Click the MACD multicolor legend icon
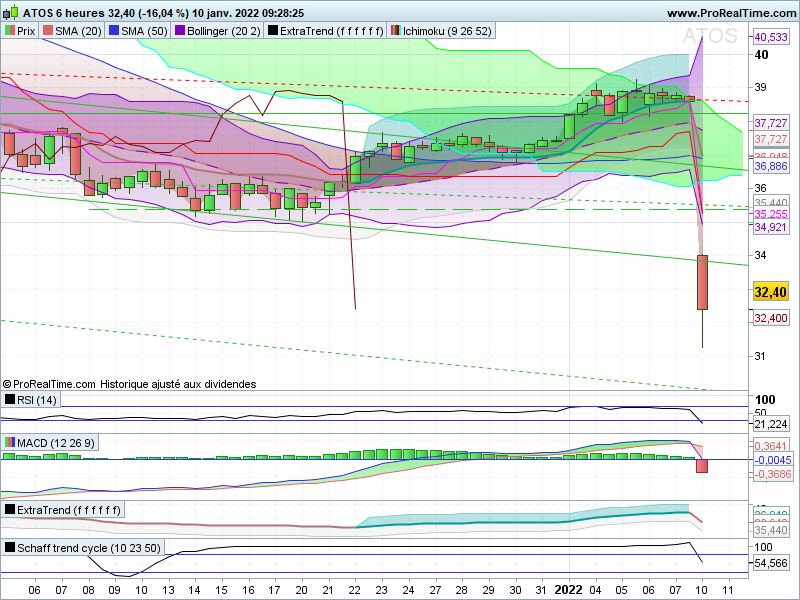Image resolution: width=800 pixels, height=600 pixels. tap(10, 442)
